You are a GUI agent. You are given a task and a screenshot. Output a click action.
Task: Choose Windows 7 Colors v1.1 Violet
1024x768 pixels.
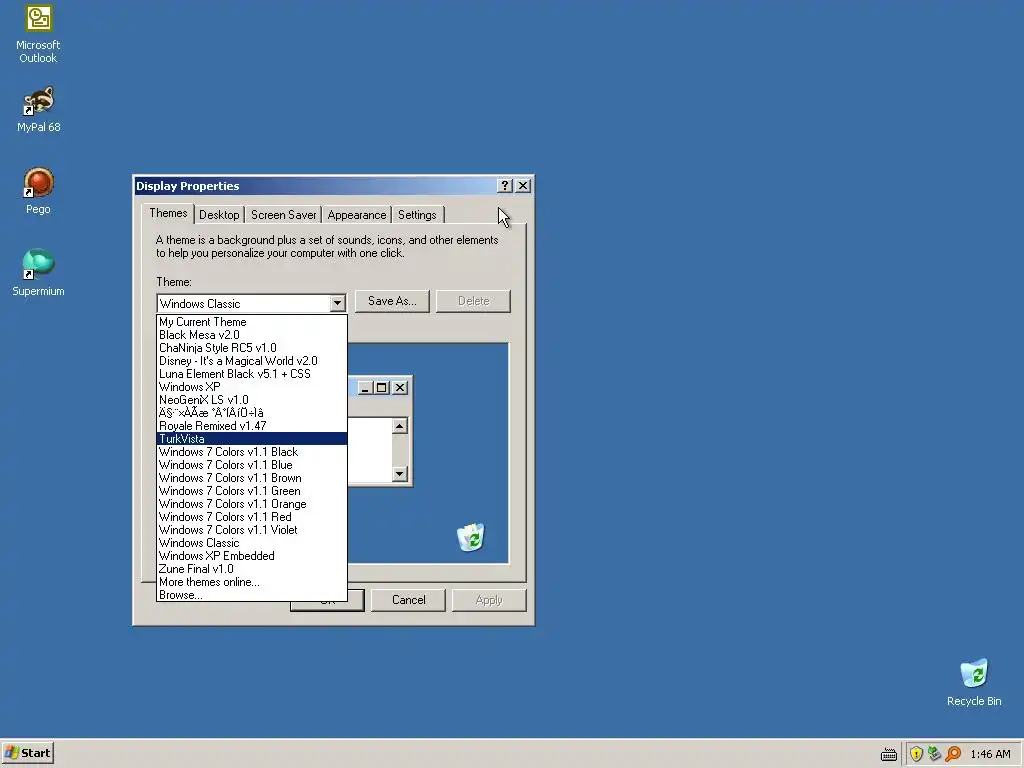click(x=251, y=530)
